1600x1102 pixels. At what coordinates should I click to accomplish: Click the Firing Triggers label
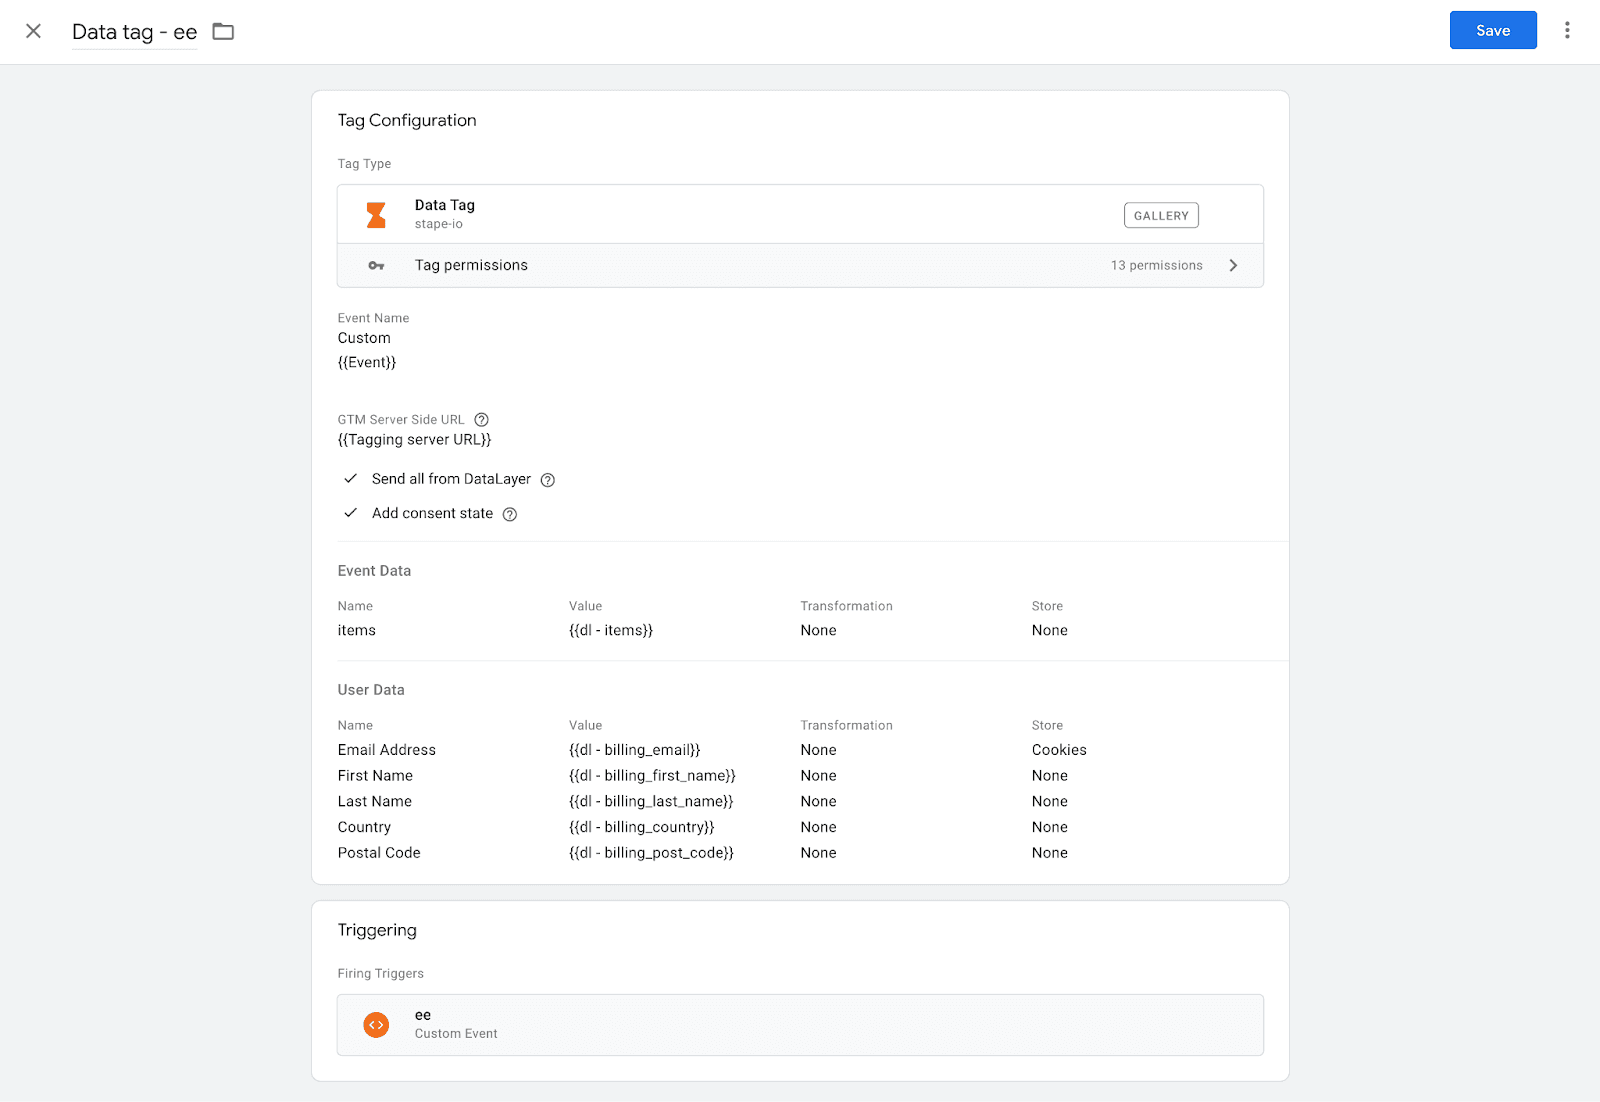click(x=380, y=974)
